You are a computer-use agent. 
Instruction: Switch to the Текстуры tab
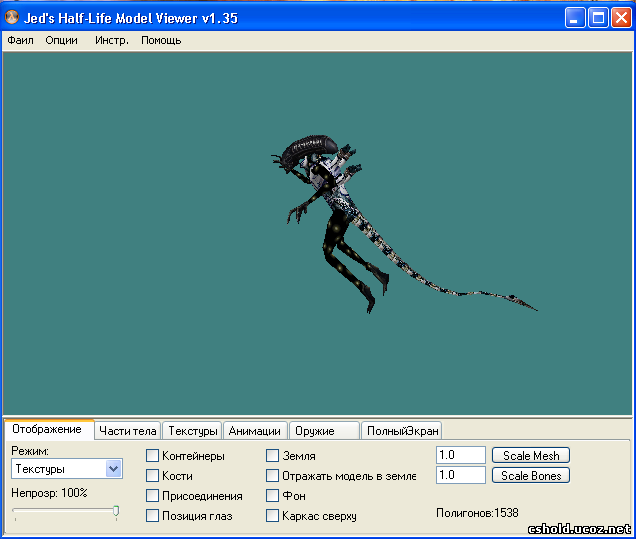[x=193, y=431]
